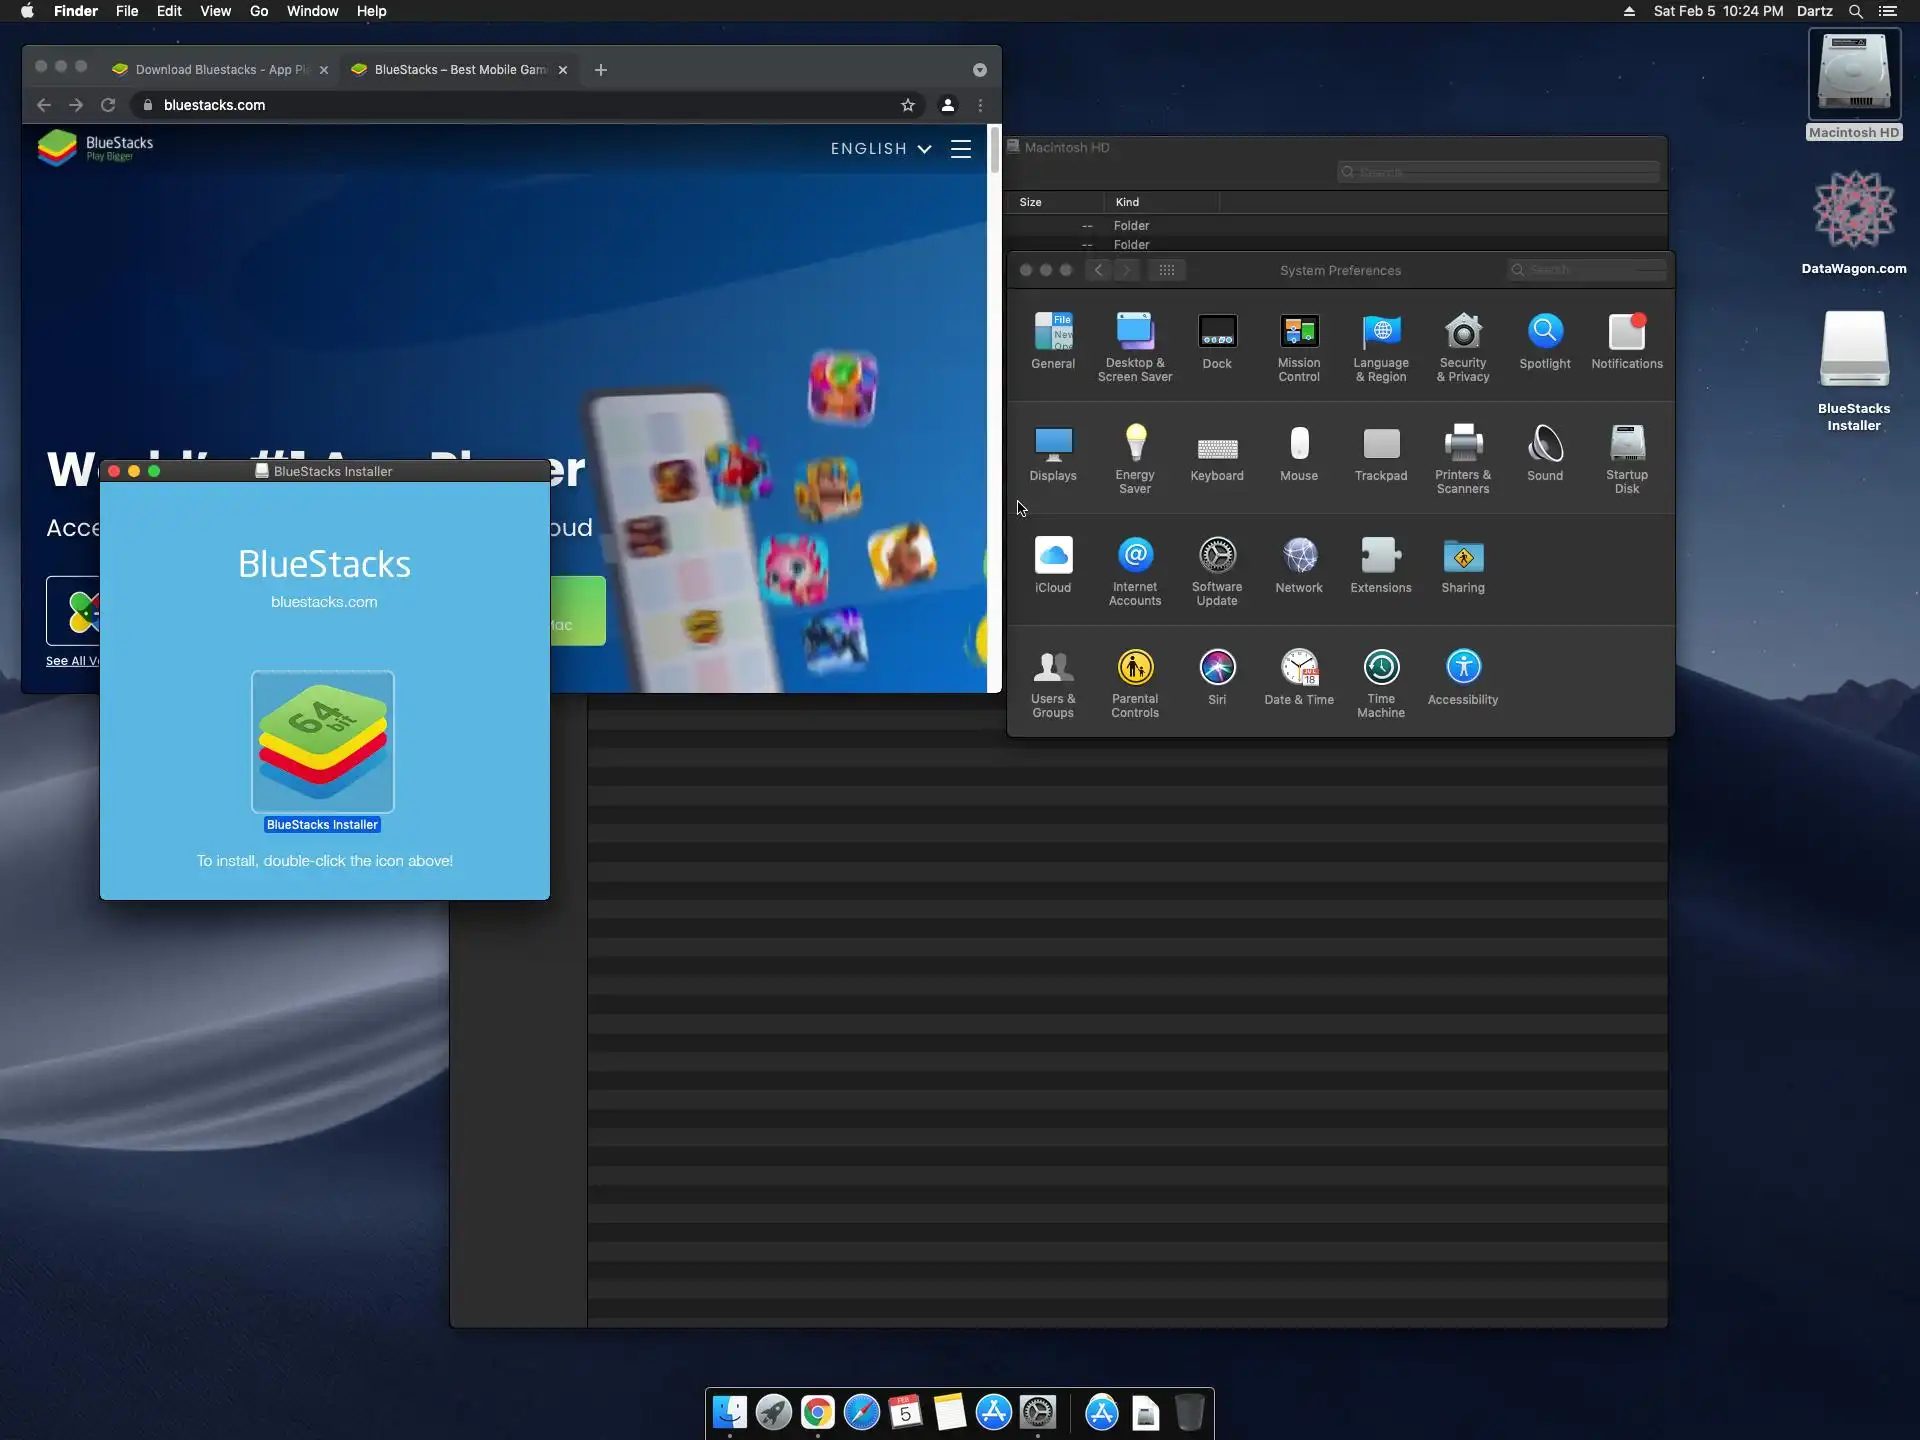This screenshot has height=1440, width=1920.
Task: Expand the ENGLISH language dropdown
Action: pyautogui.click(x=880, y=149)
